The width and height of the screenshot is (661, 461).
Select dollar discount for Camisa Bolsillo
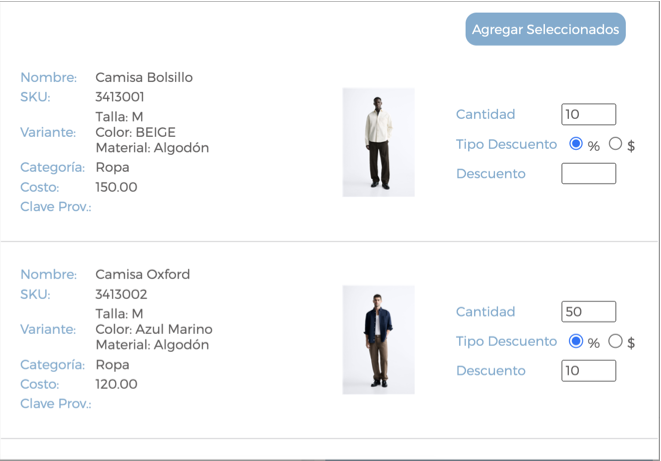click(615, 144)
